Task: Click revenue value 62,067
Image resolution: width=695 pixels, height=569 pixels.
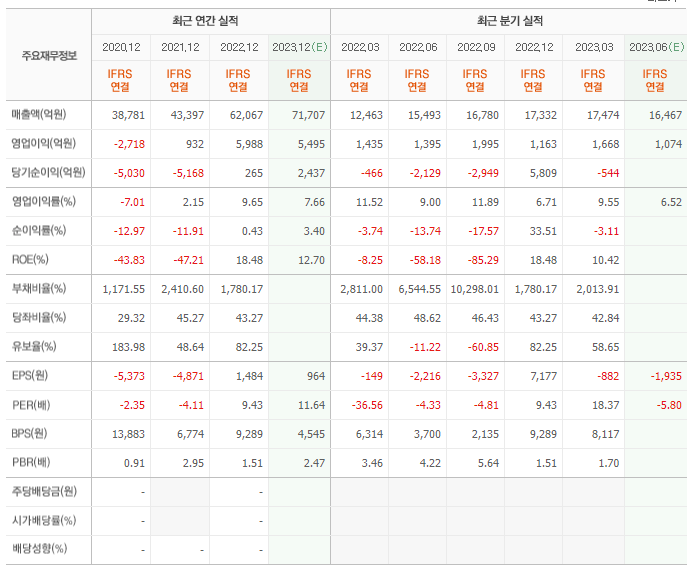Action: click(246, 115)
